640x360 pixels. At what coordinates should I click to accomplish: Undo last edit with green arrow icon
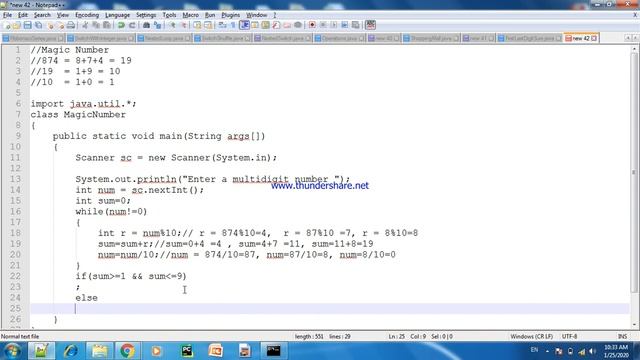tap(121, 25)
